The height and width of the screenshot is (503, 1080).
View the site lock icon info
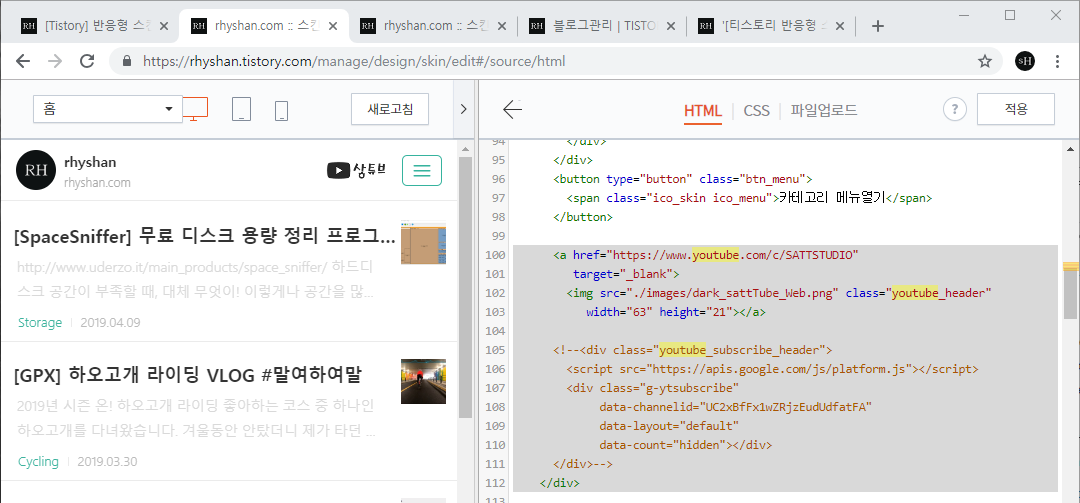(x=126, y=61)
